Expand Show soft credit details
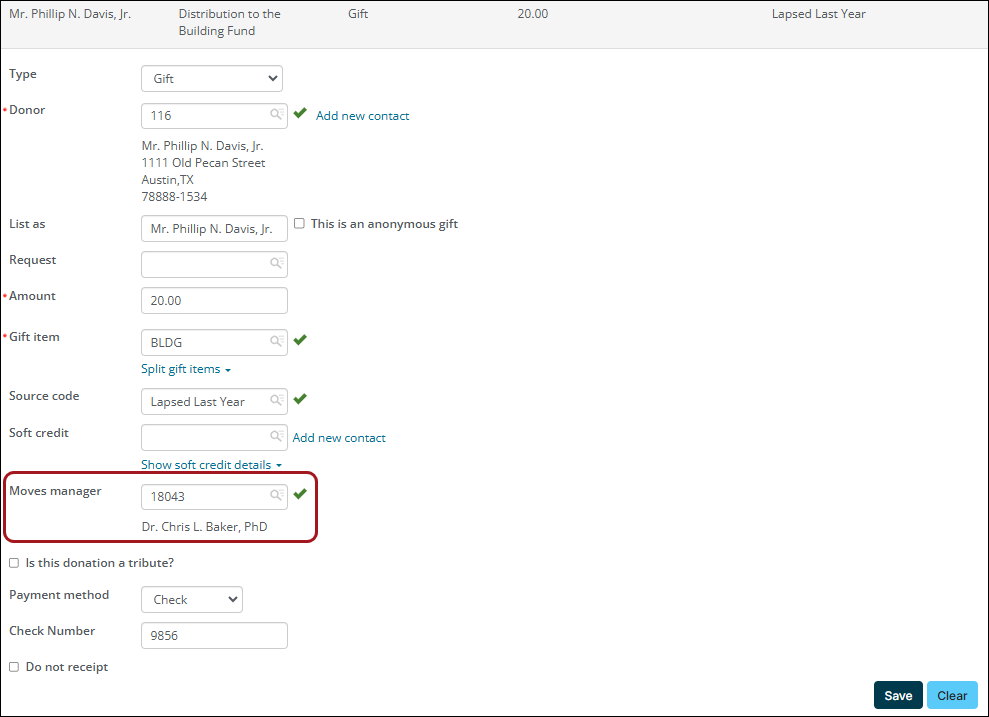Viewport: 989px width, 717px height. (211, 465)
